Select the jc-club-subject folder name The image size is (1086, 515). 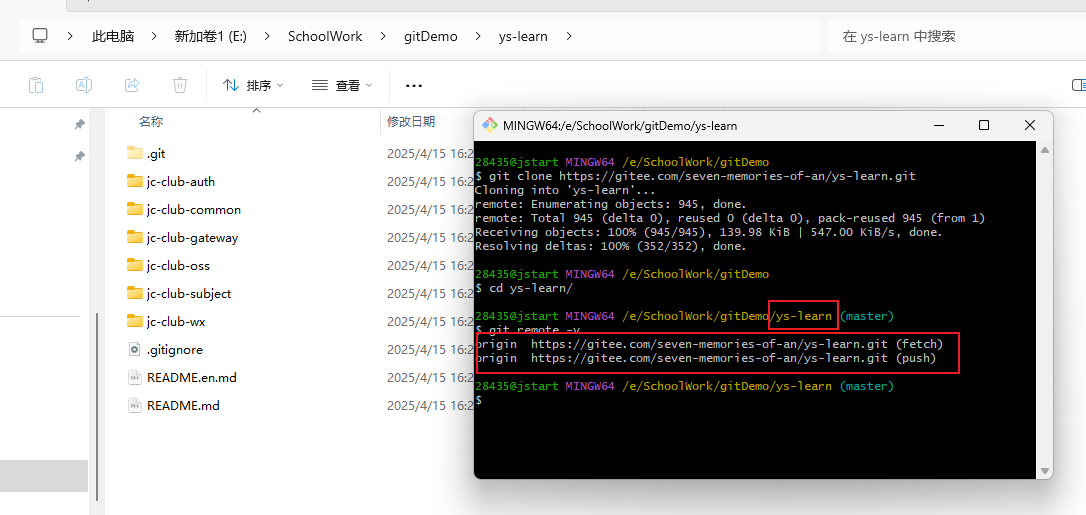189,293
